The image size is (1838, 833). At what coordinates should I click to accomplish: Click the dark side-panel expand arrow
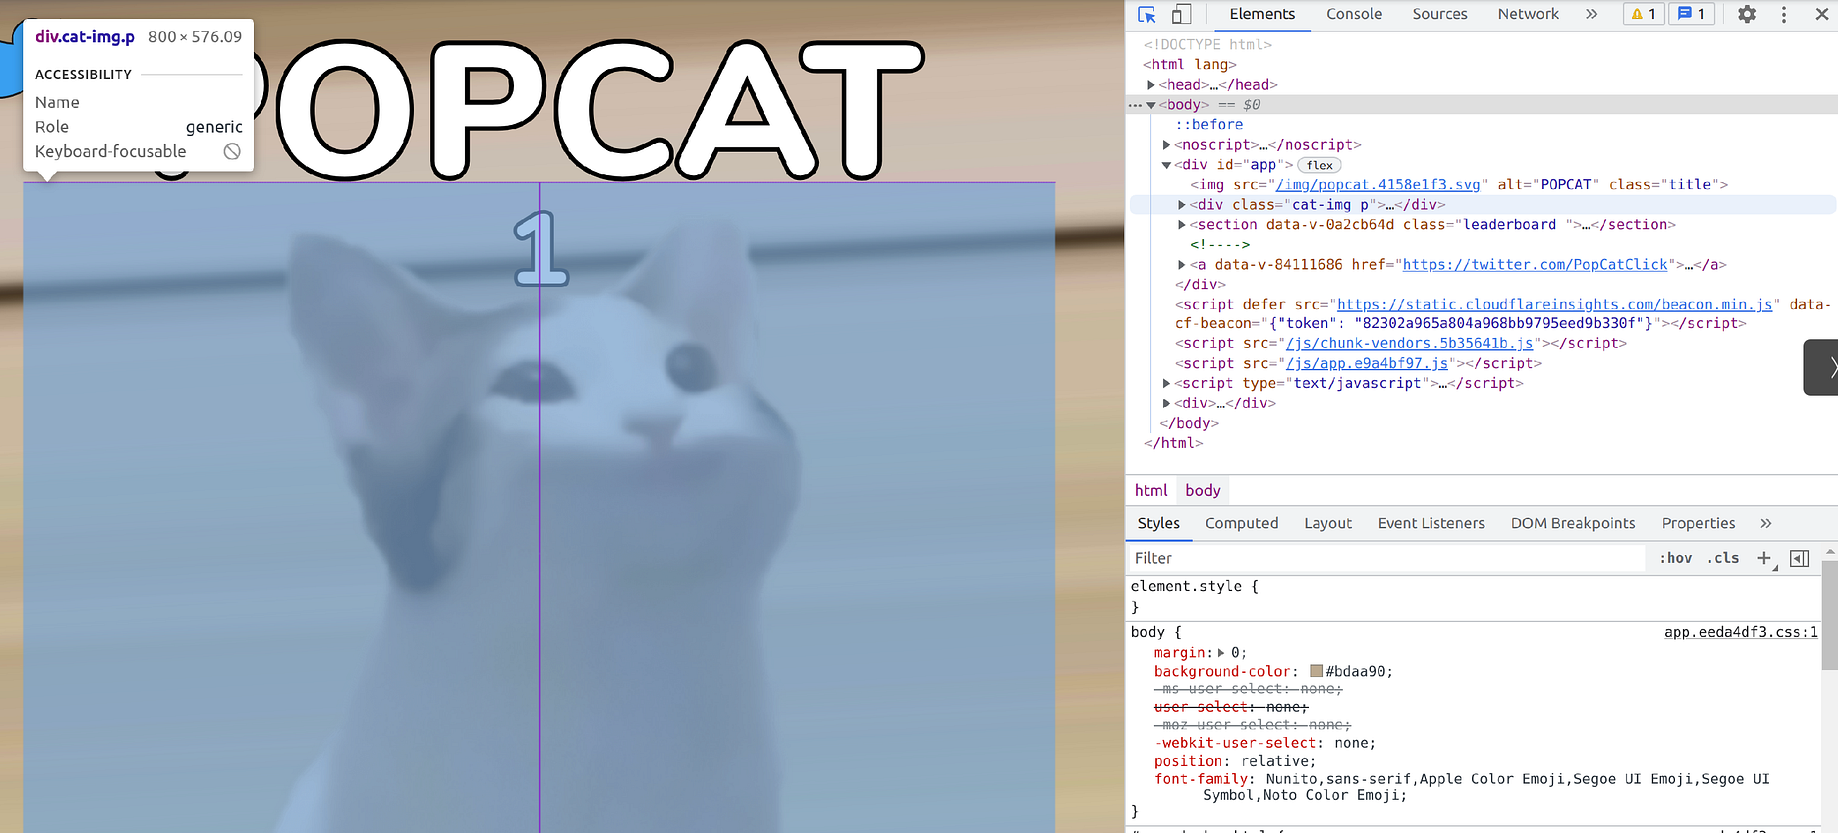point(1822,367)
